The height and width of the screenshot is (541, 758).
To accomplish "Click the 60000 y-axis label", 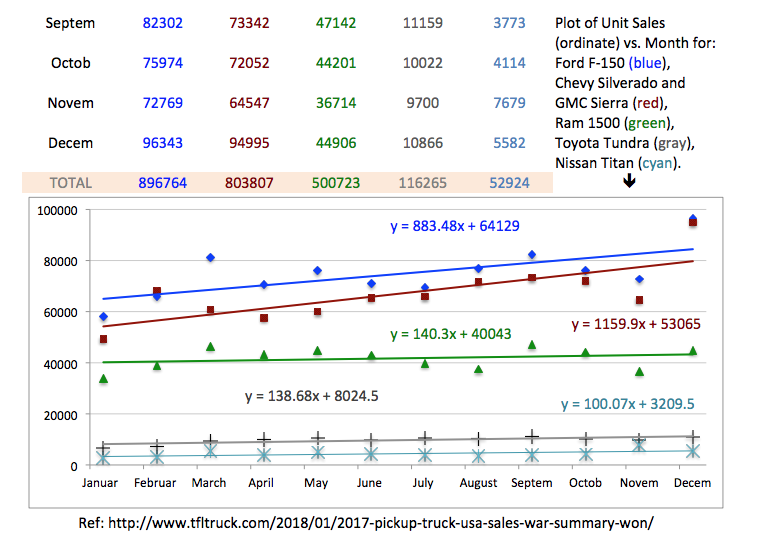I will pyautogui.click(x=60, y=313).
